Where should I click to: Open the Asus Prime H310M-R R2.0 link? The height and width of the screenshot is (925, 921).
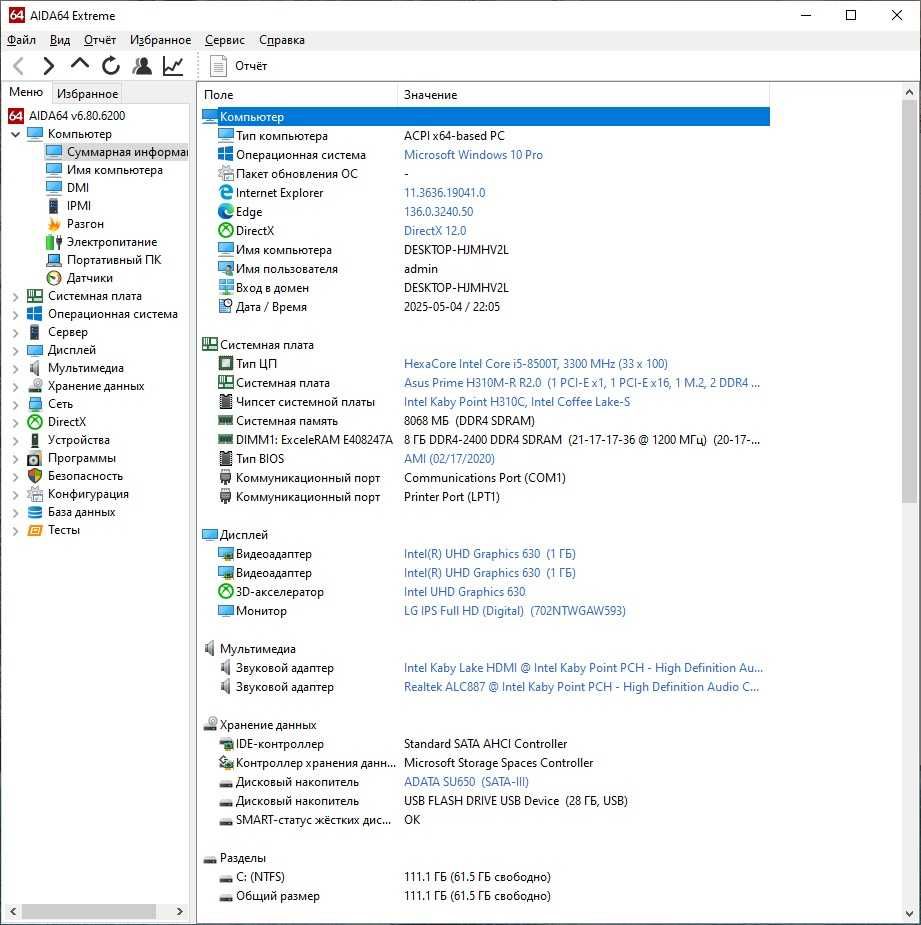pos(582,382)
